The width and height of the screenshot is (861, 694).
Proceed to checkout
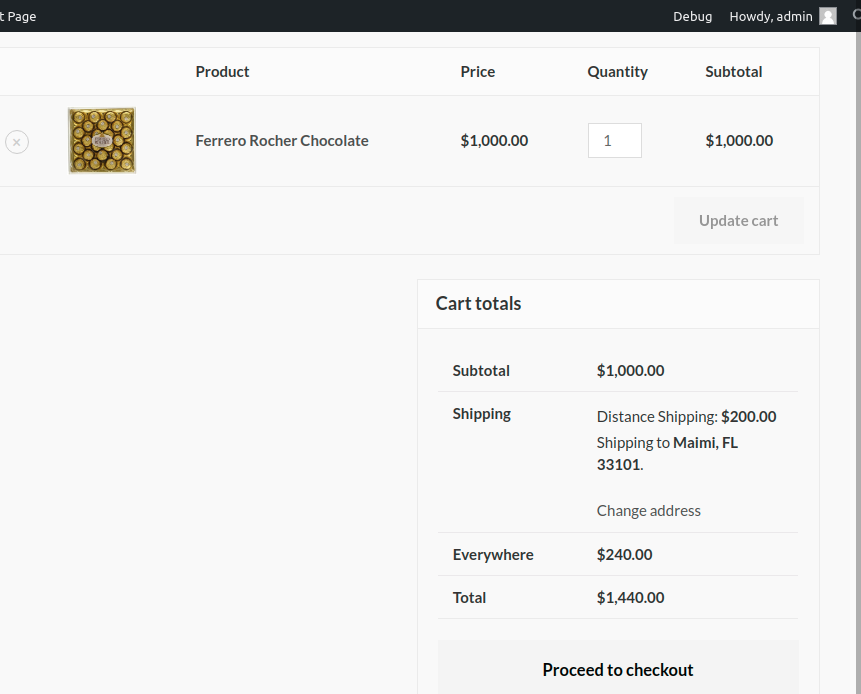618,670
